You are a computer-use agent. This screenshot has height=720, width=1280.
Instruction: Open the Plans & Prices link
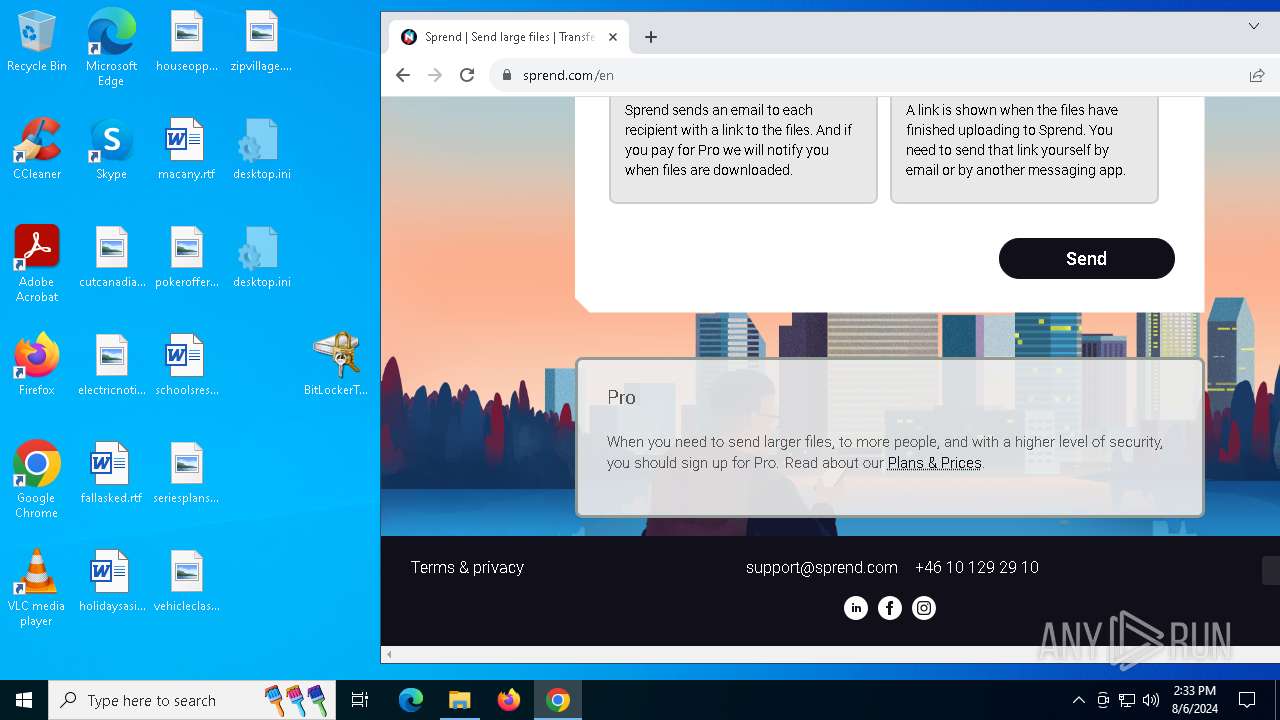click(x=935, y=463)
